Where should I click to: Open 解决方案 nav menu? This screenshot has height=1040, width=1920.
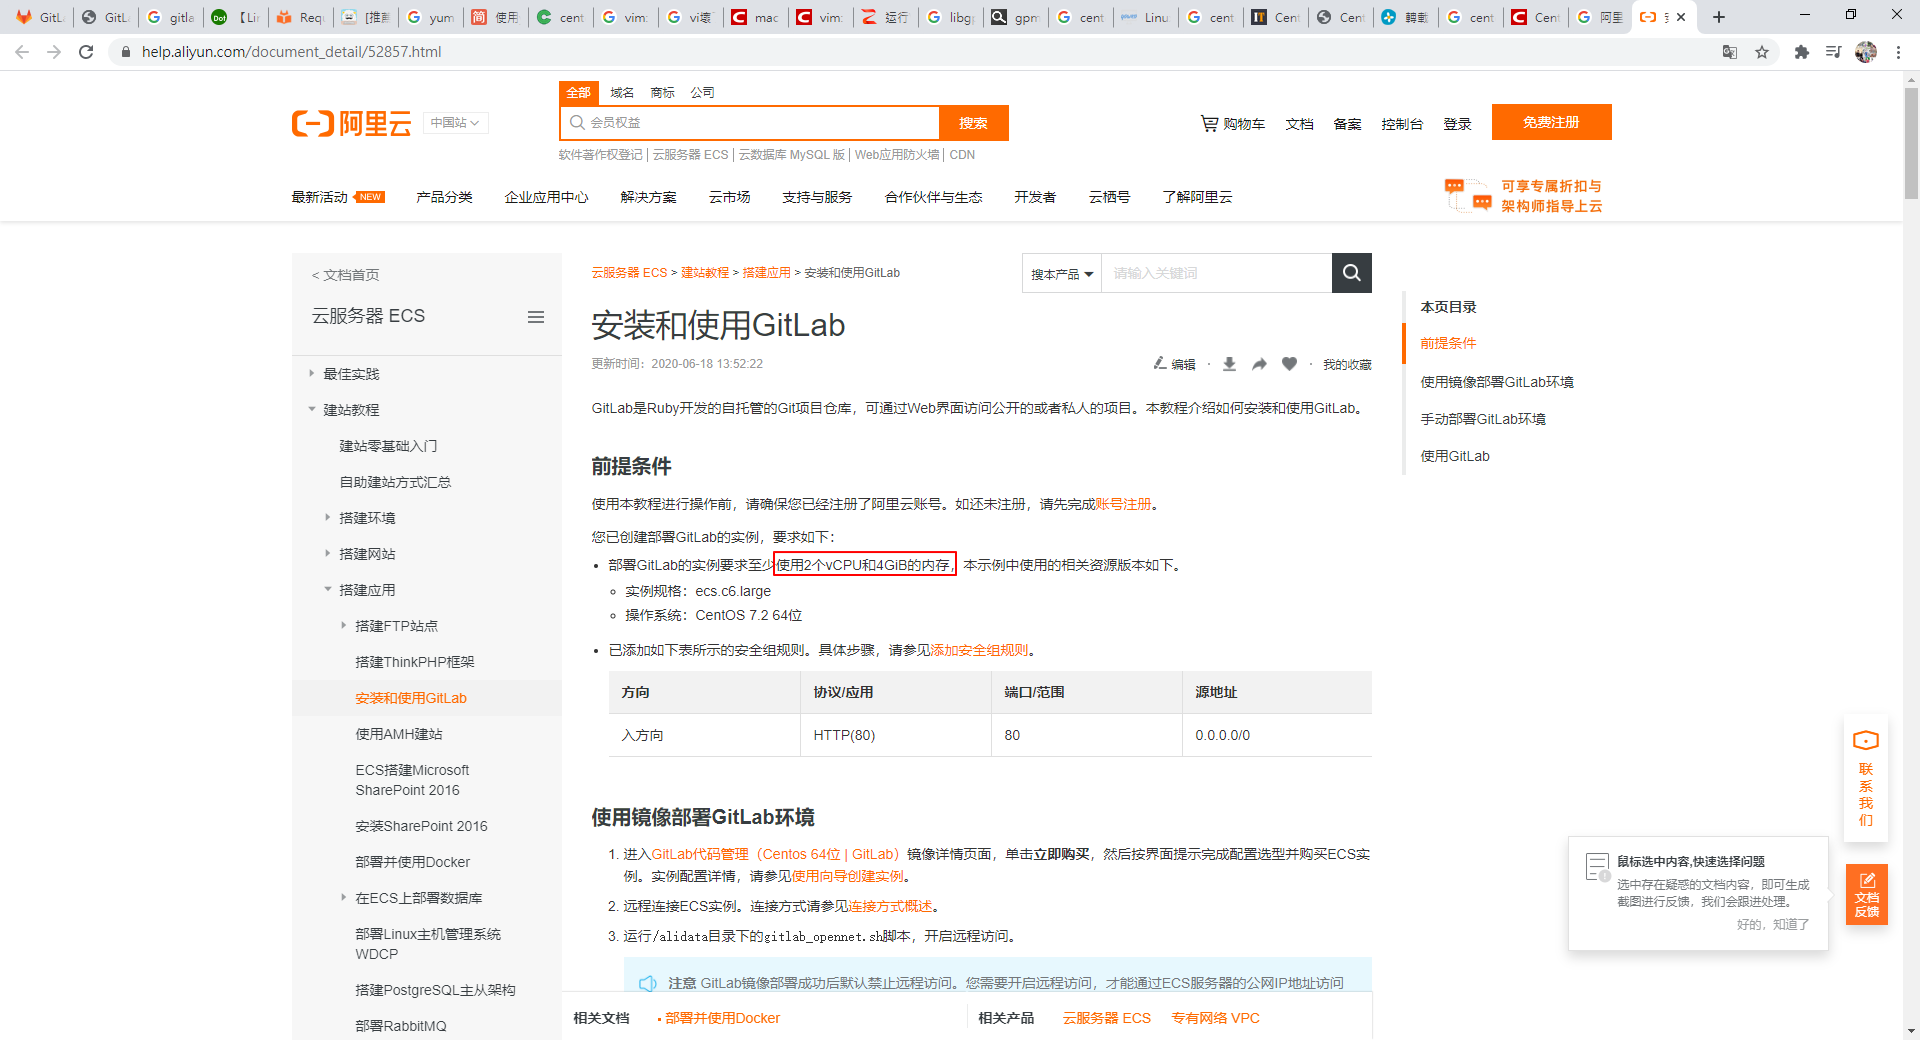(x=648, y=197)
